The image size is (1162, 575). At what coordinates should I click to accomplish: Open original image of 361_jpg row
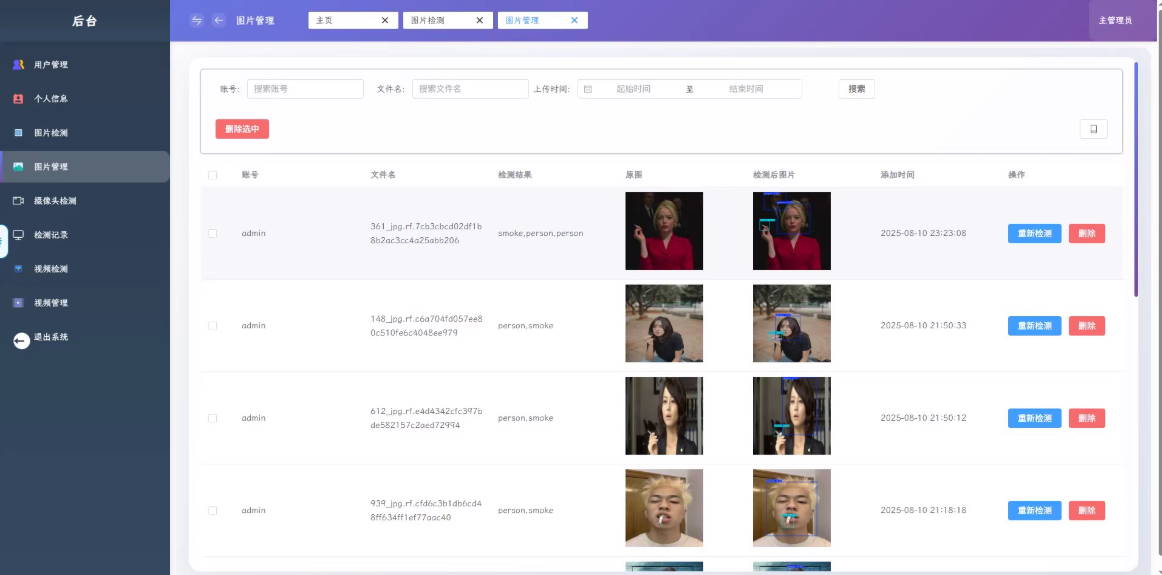(x=664, y=231)
